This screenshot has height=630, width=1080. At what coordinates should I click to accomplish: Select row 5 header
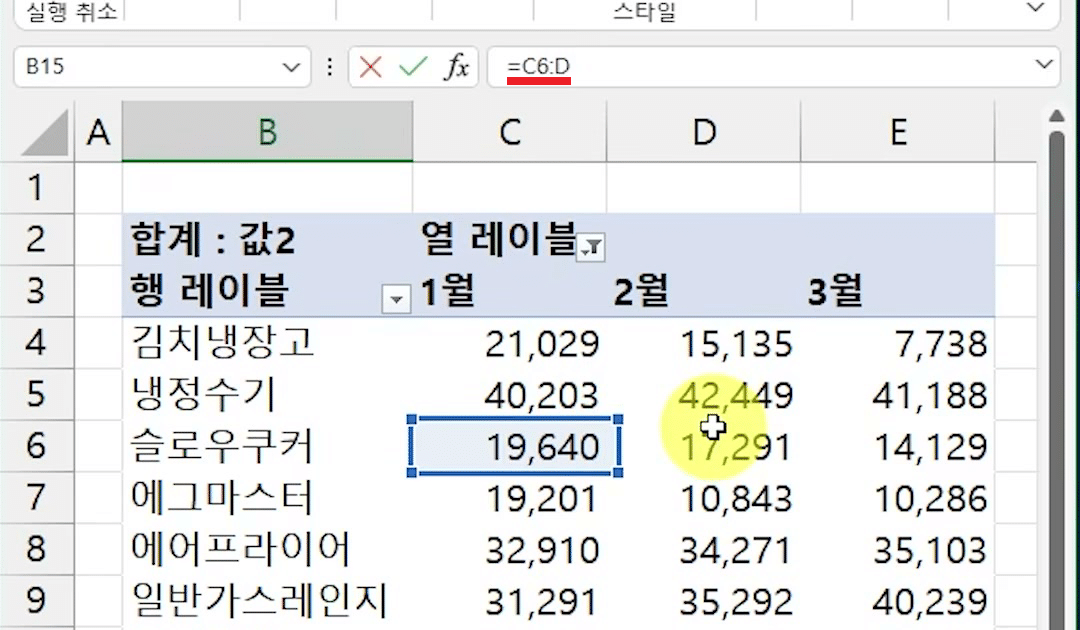click(x=37, y=394)
